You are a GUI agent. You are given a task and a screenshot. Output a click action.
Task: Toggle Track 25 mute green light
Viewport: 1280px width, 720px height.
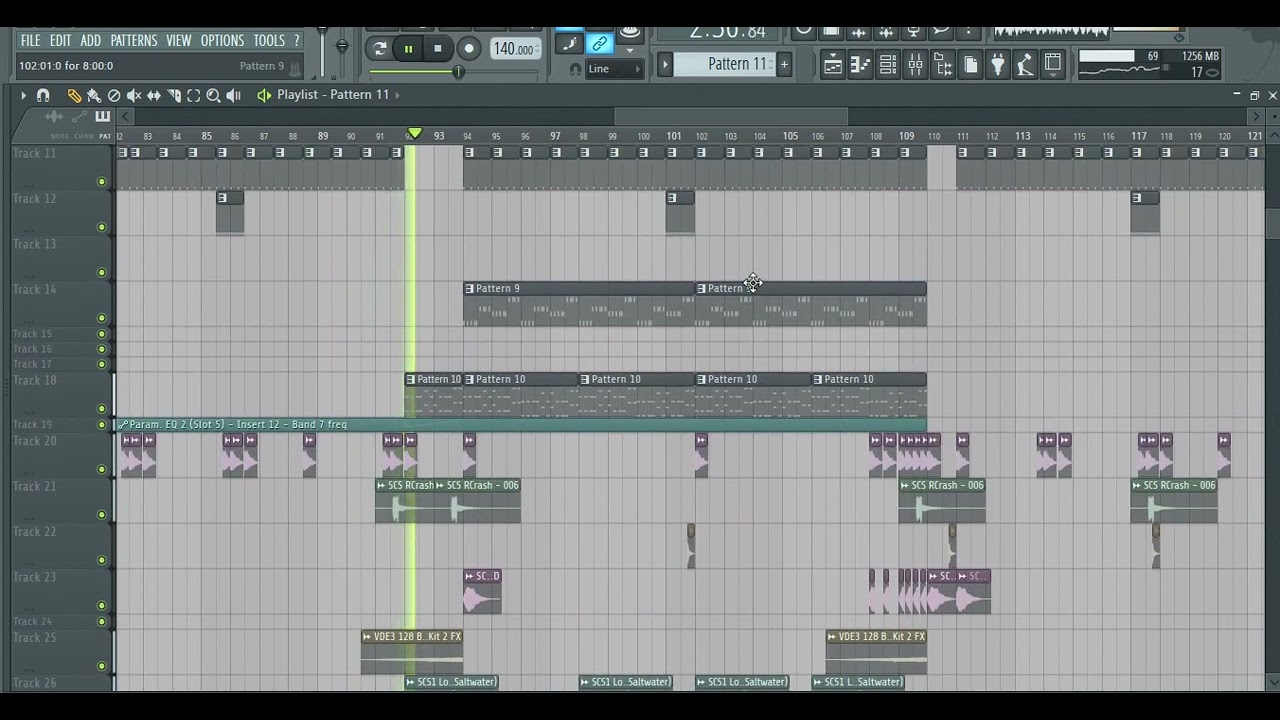click(x=101, y=666)
